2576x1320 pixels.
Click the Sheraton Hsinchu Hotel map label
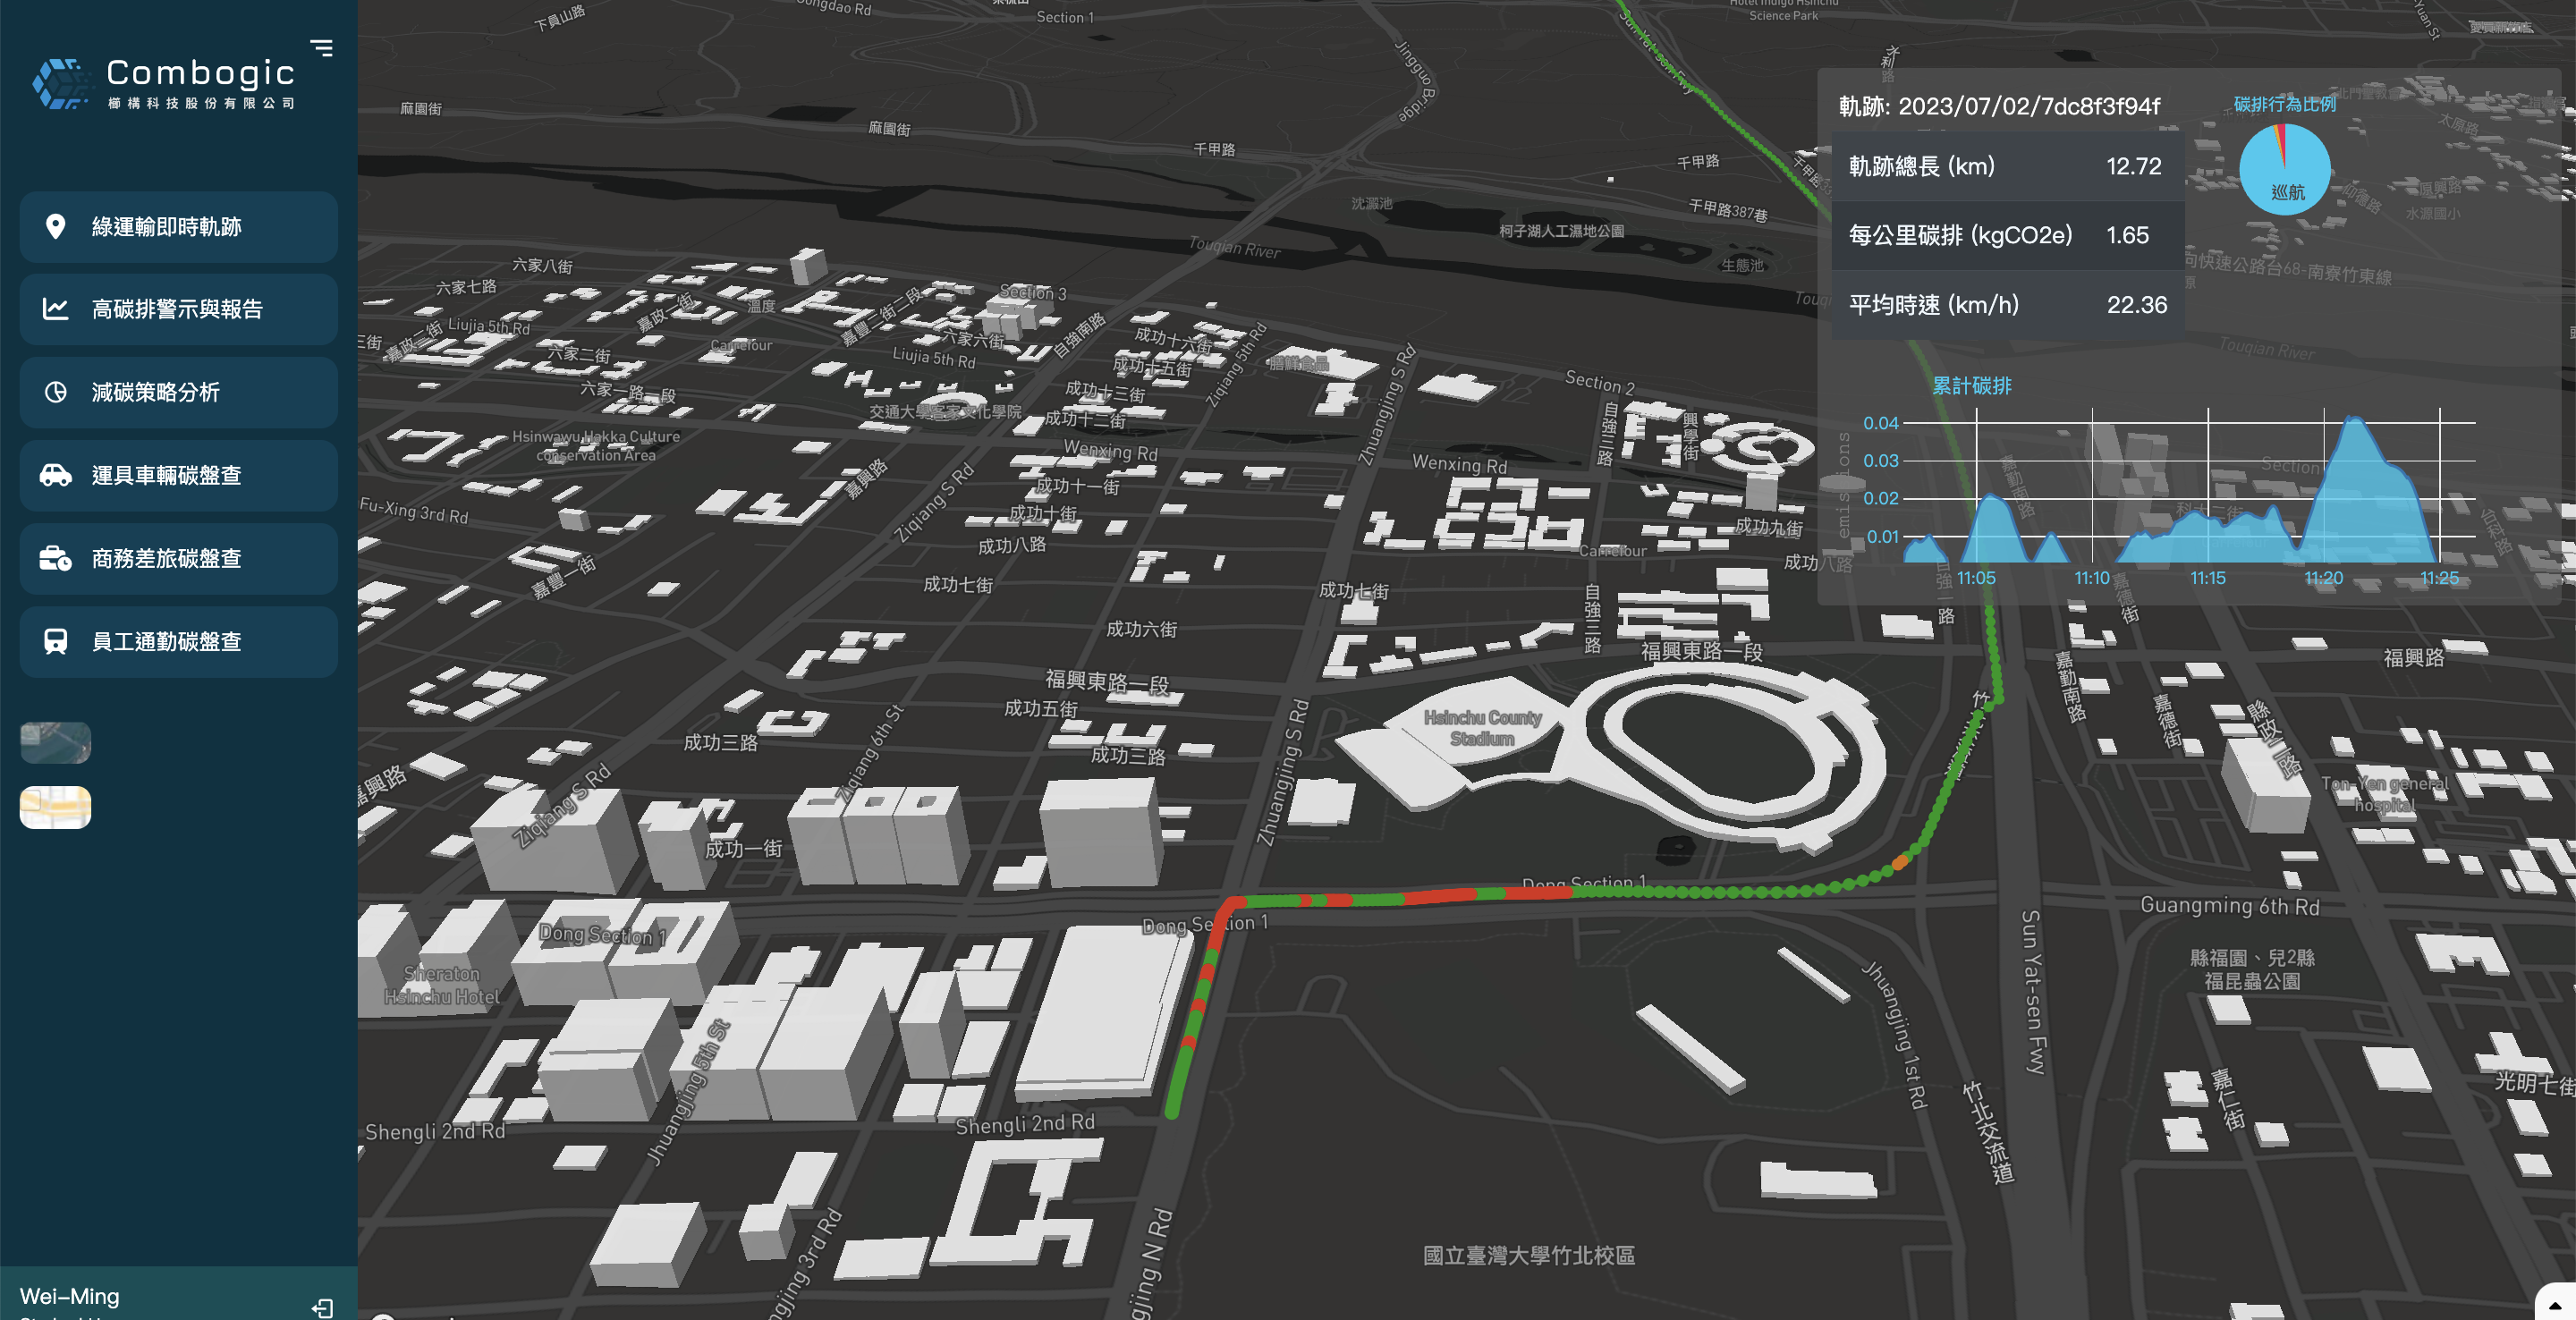point(441,985)
